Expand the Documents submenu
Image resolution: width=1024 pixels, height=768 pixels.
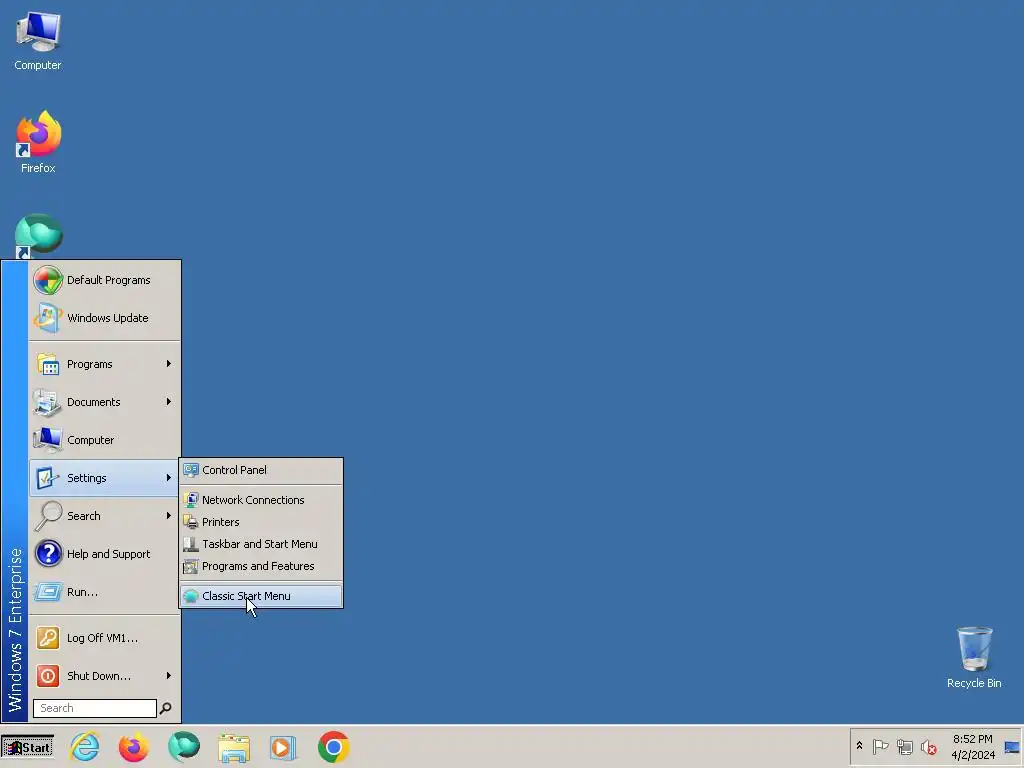pyautogui.click(x=104, y=402)
